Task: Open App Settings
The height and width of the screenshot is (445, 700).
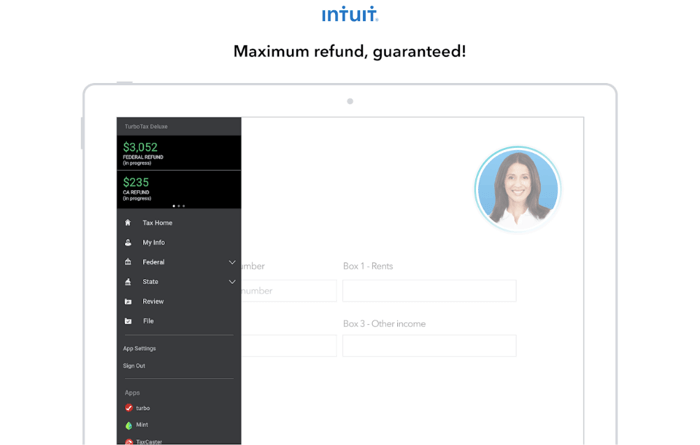Action: pos(139,348)
